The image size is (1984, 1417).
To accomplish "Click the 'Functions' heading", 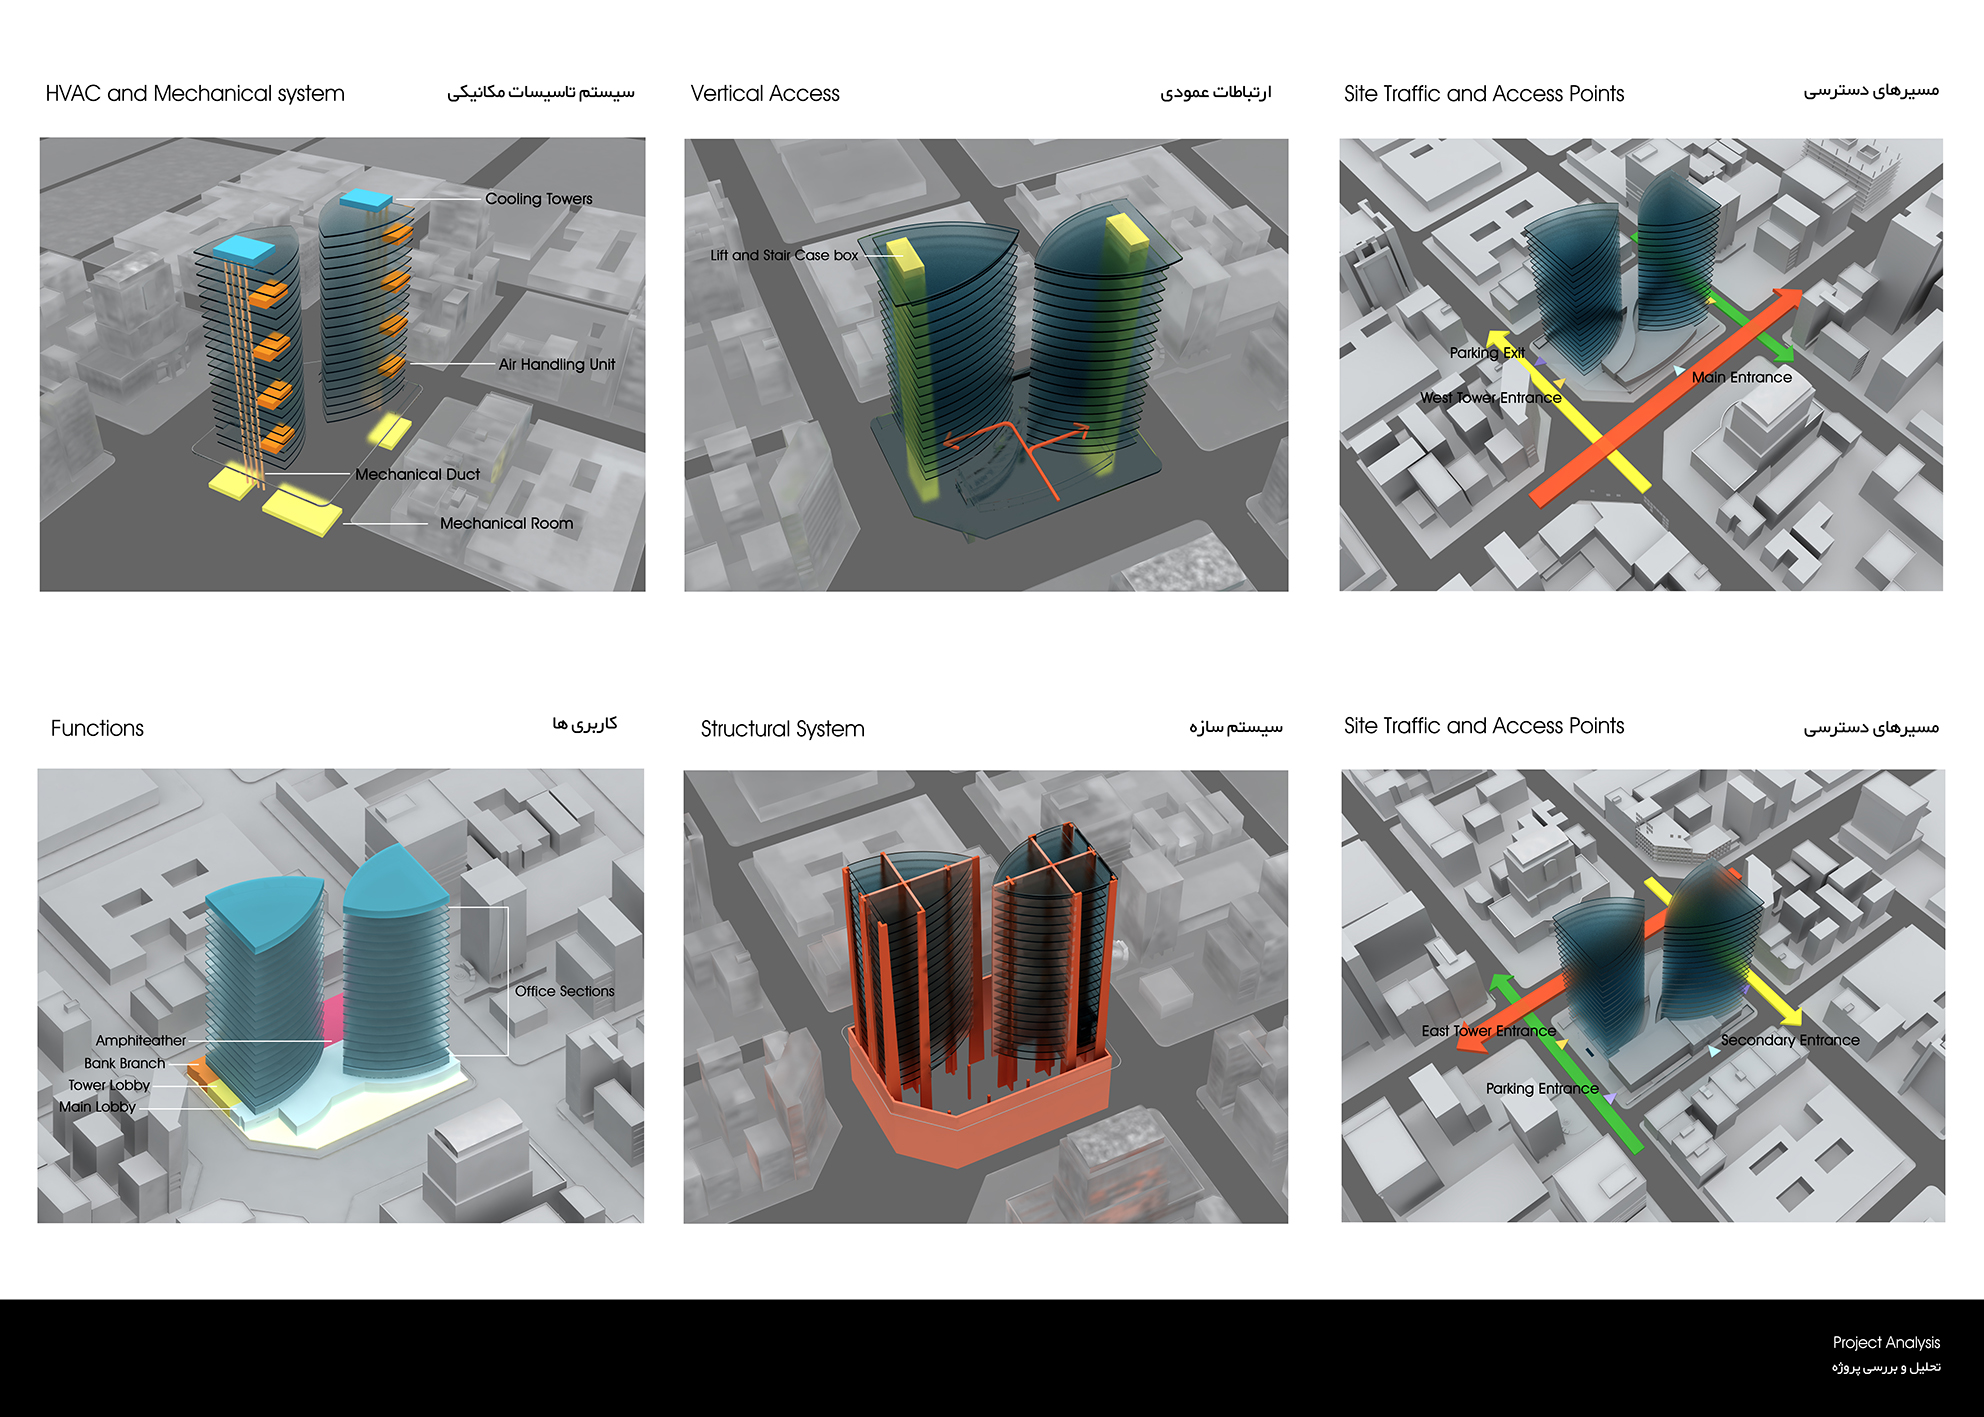I will point(97,728).
